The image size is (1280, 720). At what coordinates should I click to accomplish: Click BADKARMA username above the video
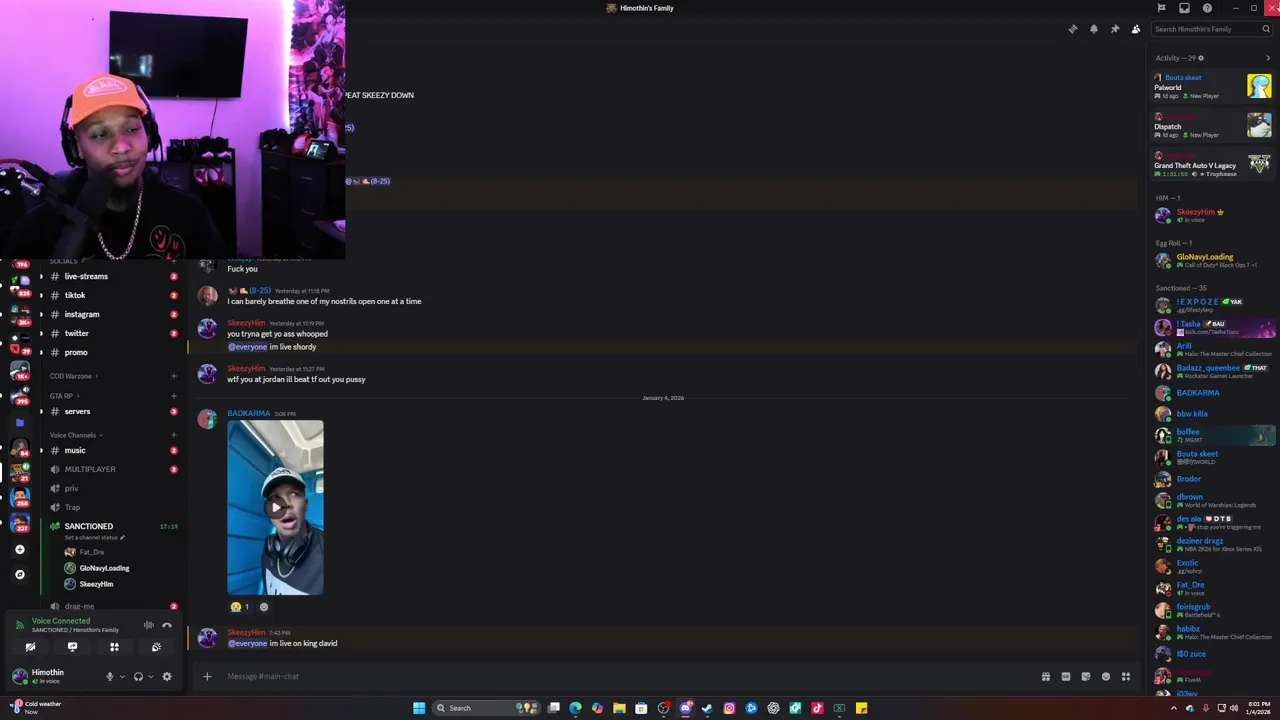click(x=248, y=413)
